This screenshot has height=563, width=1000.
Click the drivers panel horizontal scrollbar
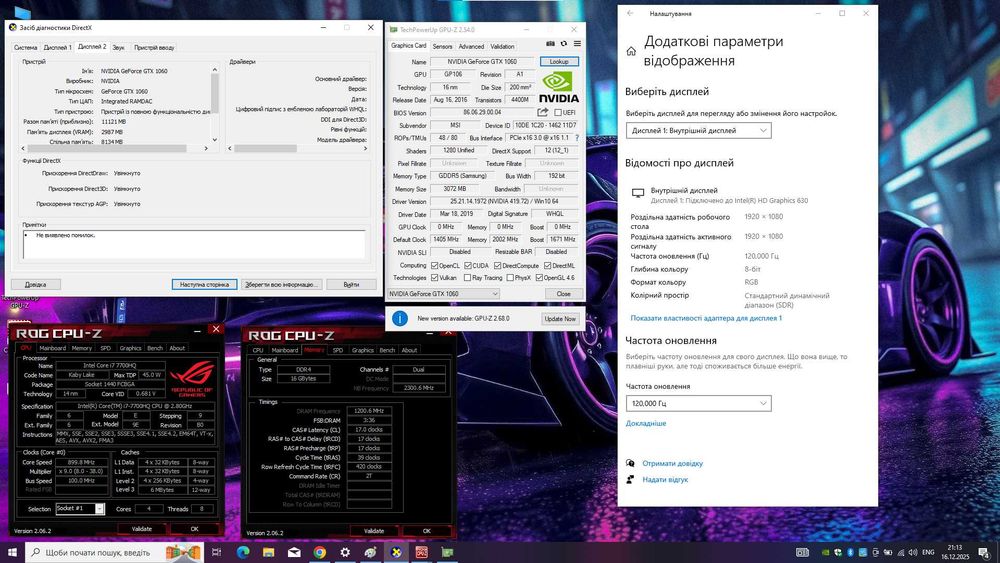click(x=298, y=148)
